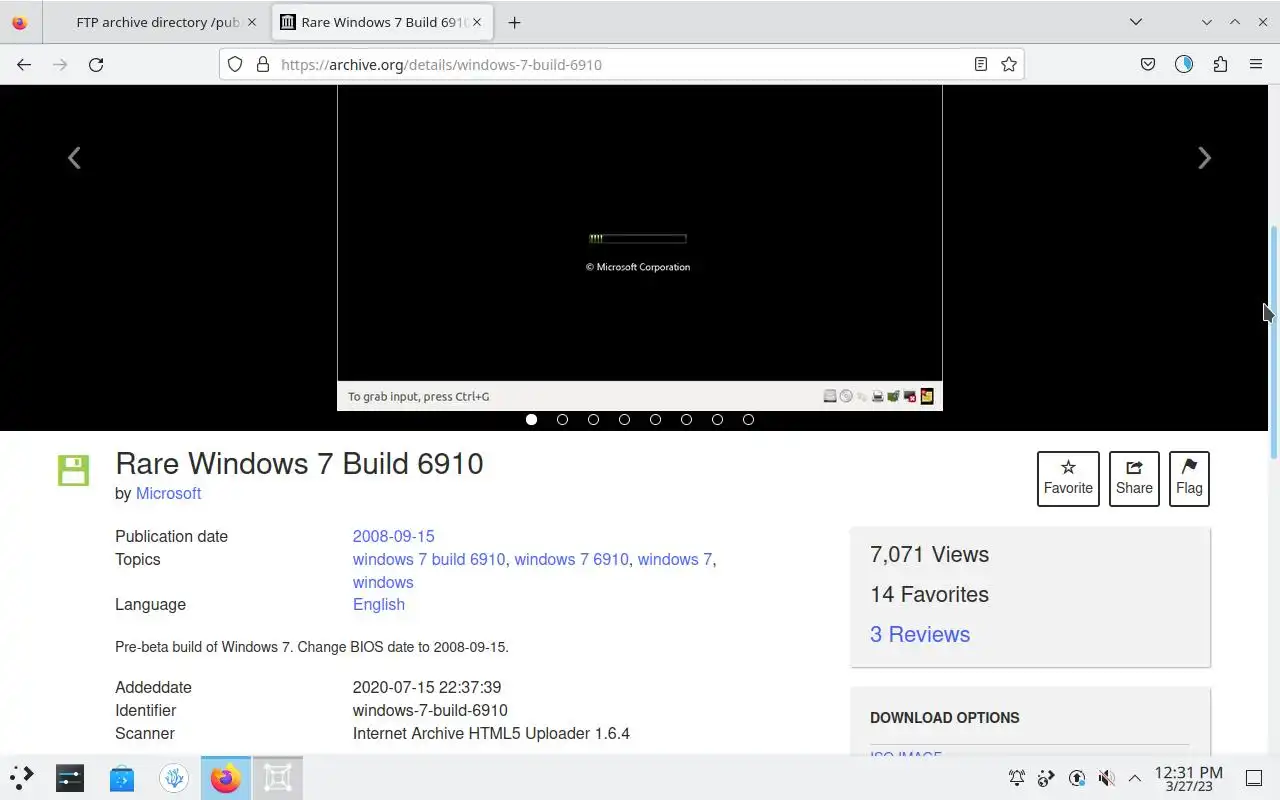The height and width of the screenshot is (800, 1280).
Task: Show the desktop with the corner button
Action: pyautogui.click(x=1254, y=778)
